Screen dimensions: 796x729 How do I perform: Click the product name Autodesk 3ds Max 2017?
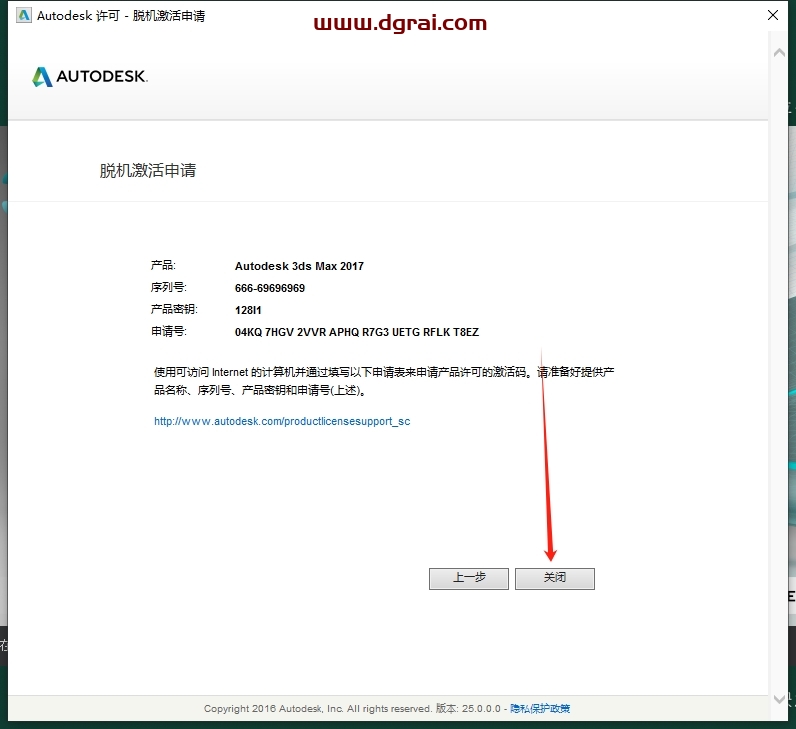pos(299,266)
